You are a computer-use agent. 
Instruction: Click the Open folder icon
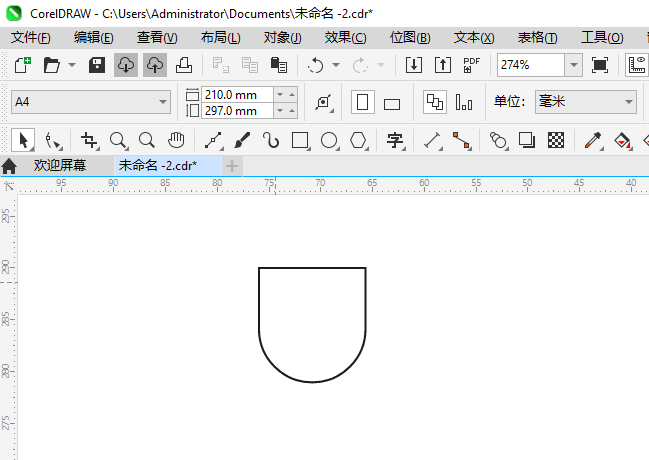[x=52, y=65]
